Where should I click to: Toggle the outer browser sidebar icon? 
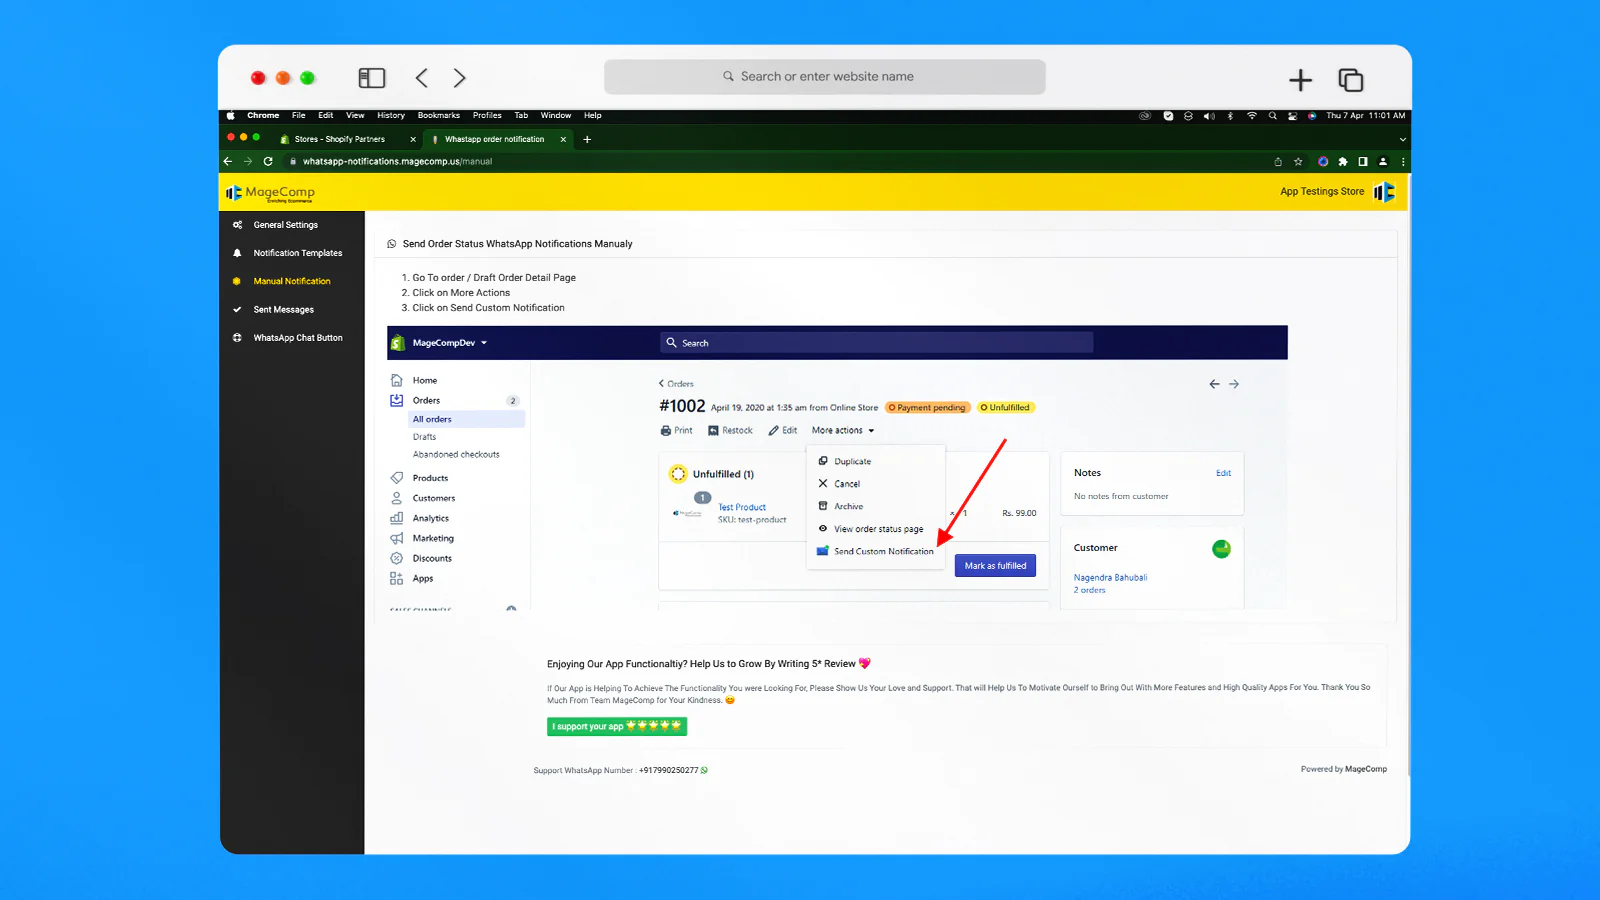point(372,78)
